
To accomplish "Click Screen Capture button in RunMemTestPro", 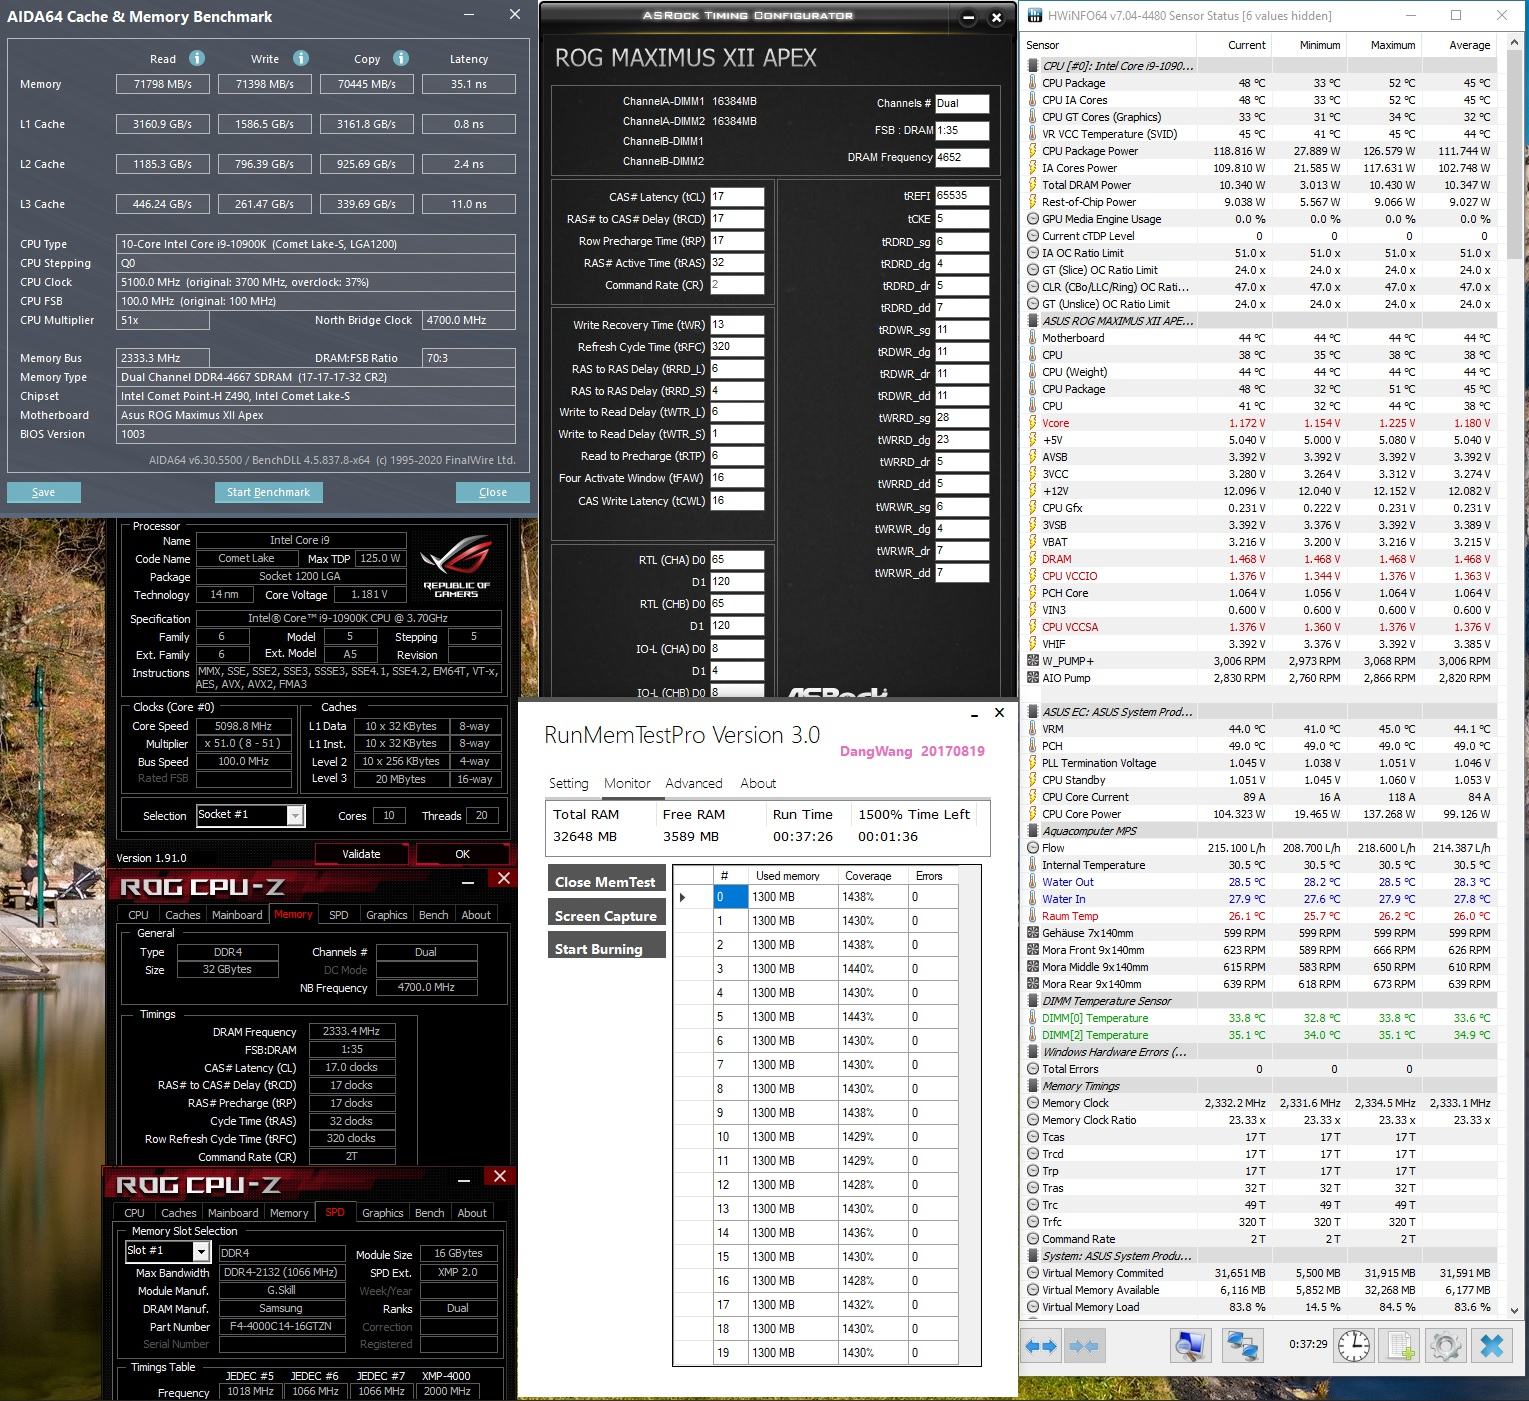I will (x=606, y=915).
